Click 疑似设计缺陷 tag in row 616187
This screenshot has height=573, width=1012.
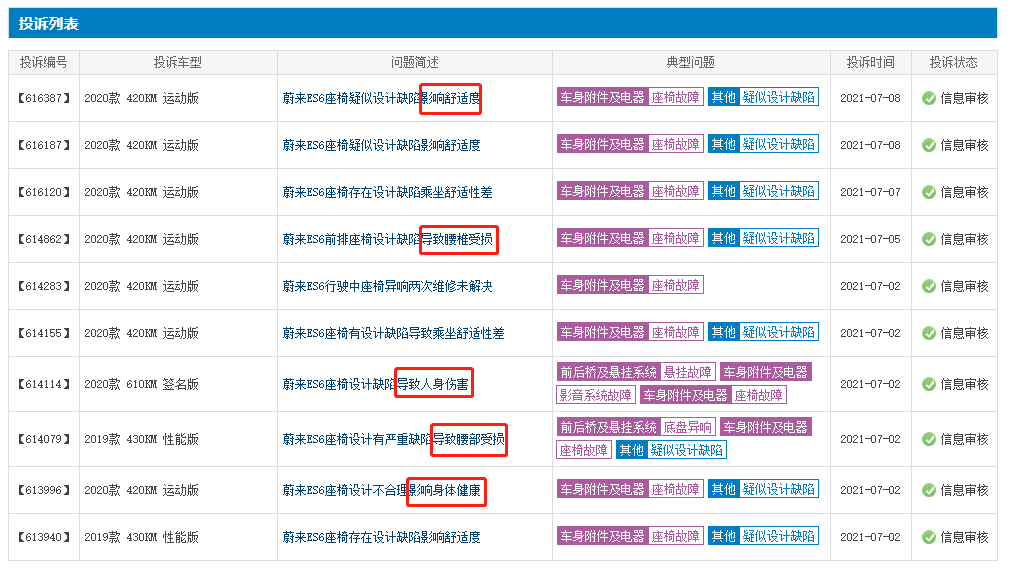point(778,145)
